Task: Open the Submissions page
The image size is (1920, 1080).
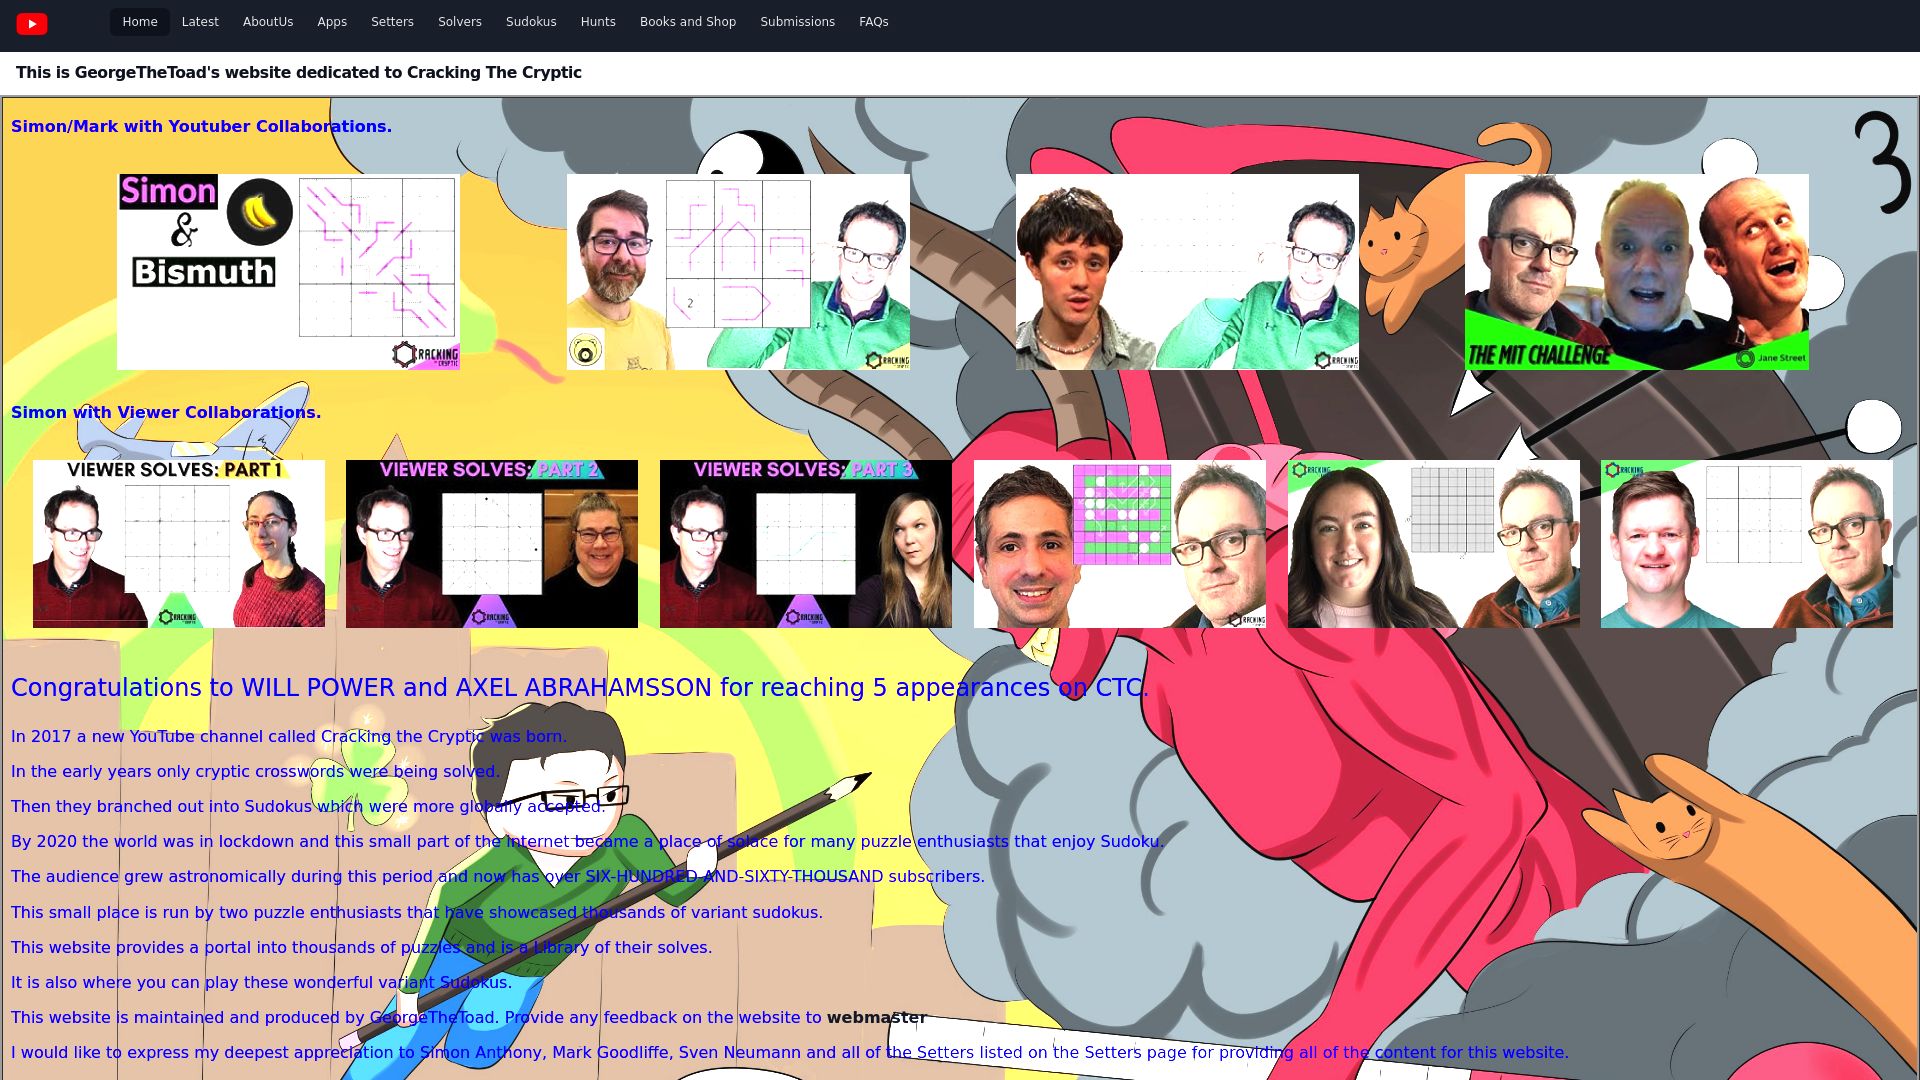Action: (x=797, y=22)
